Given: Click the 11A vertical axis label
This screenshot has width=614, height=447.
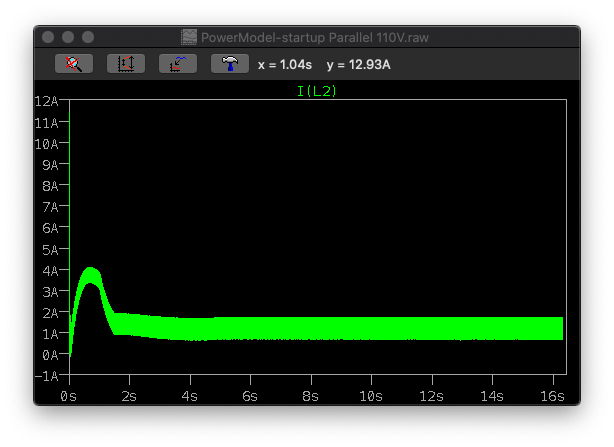Looking at the screenshot, I should tap(47, 123).
